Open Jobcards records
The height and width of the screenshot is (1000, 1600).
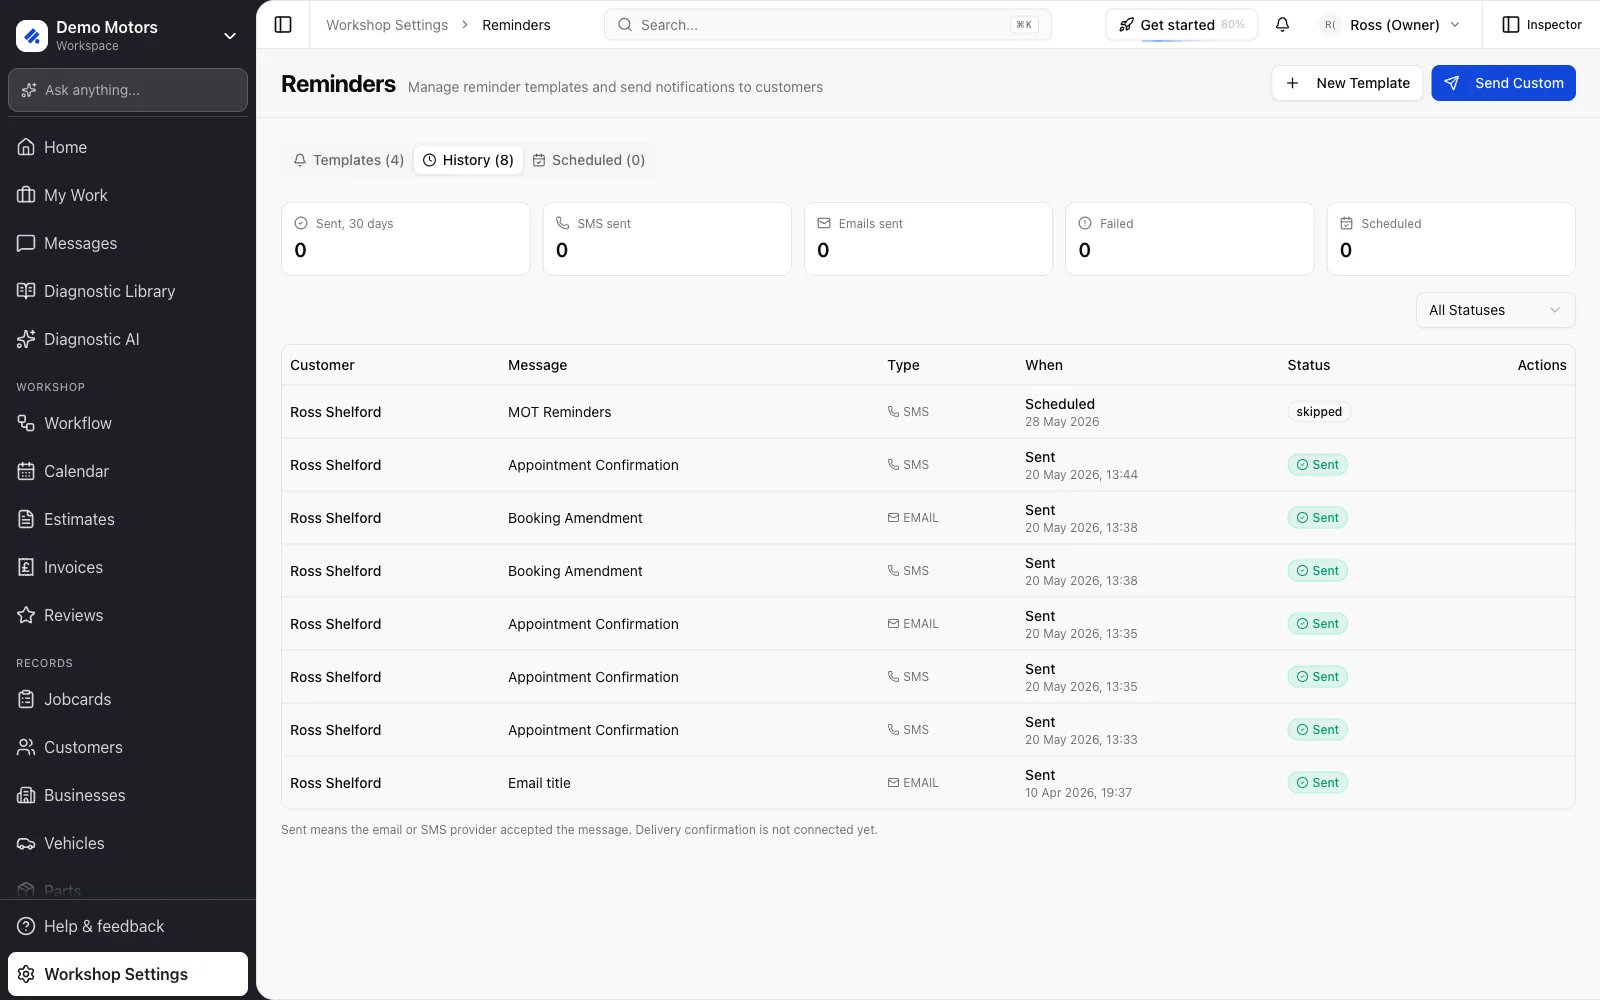[128, 699]
